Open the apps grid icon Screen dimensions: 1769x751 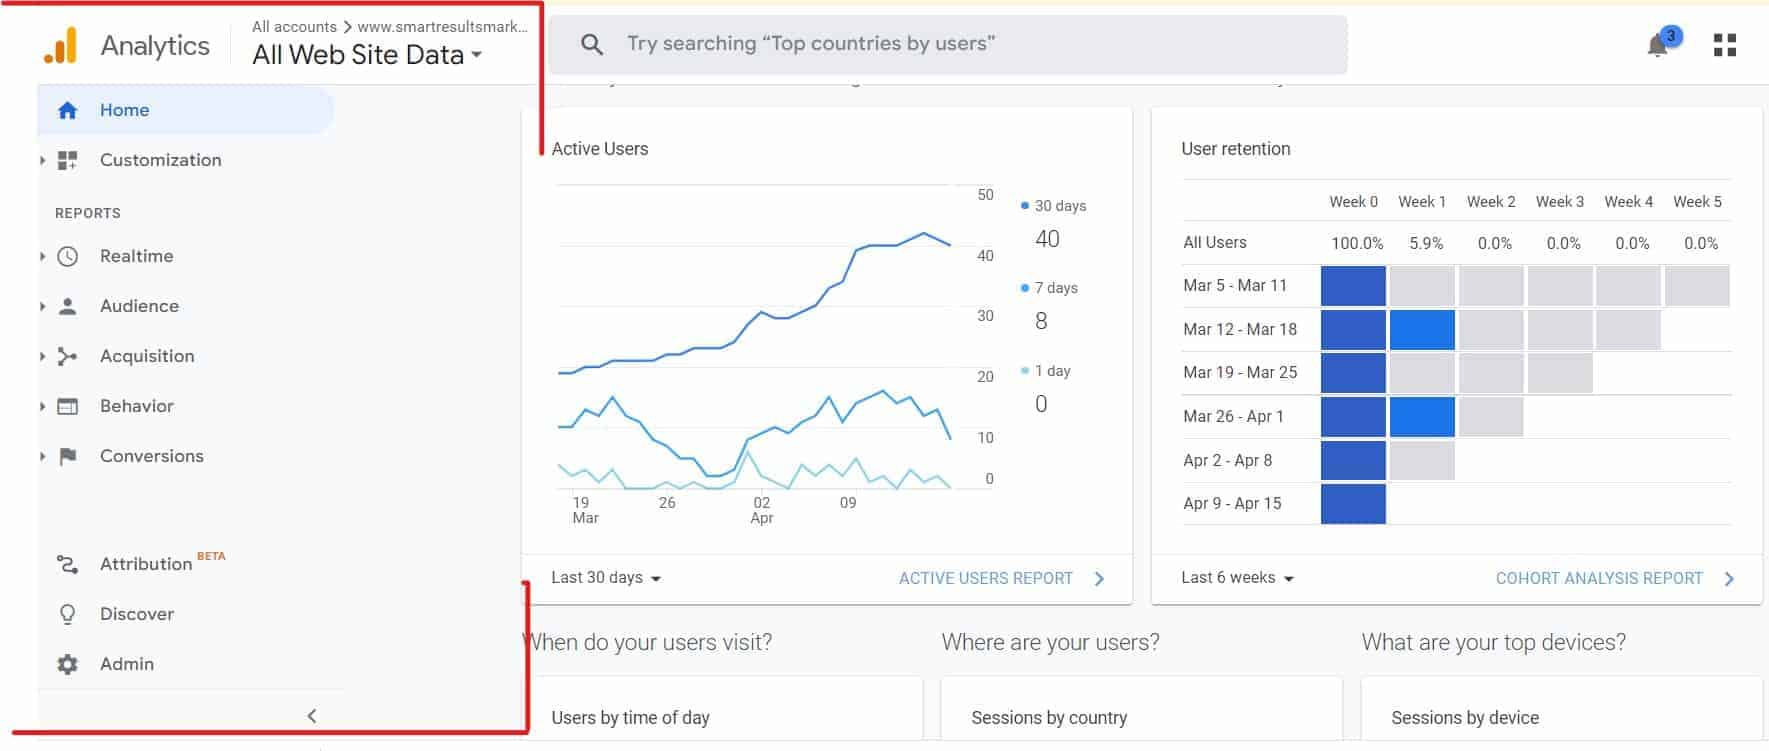pos(1725,45)
